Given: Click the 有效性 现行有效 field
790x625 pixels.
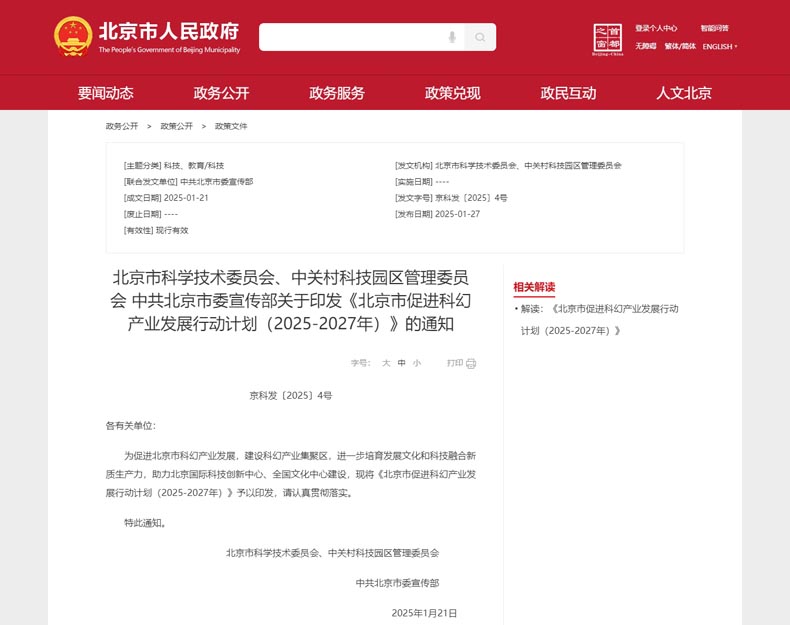Looking at the screenshot, I should 156,230.
